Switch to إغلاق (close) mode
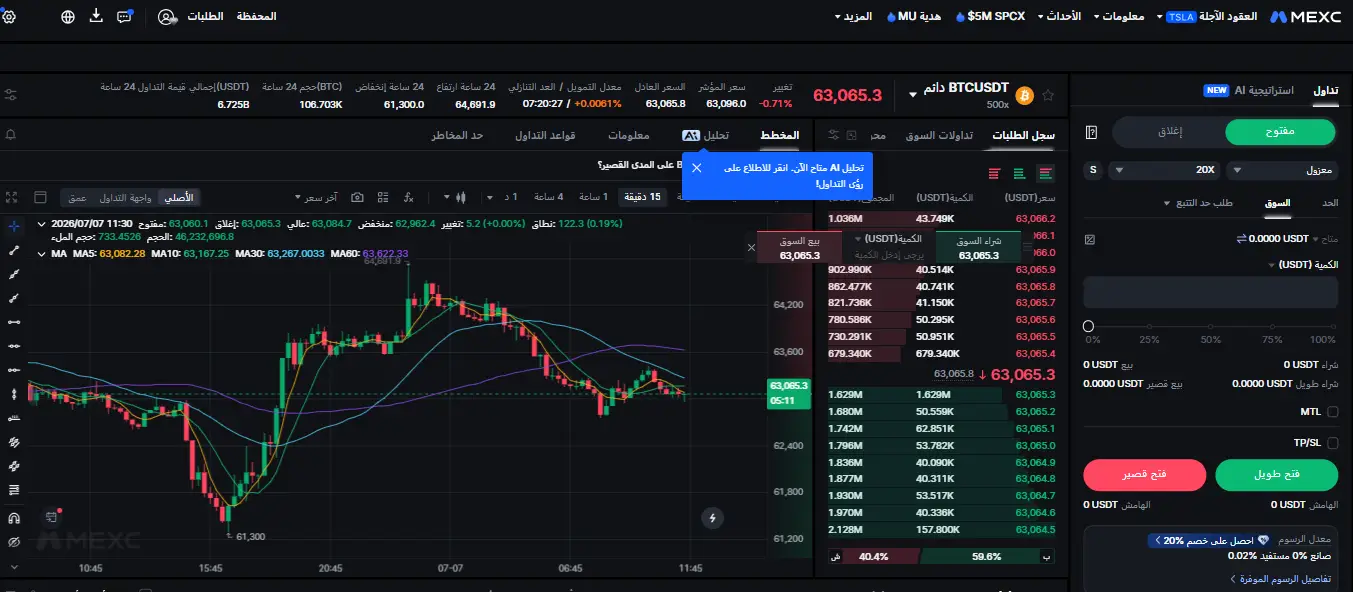Screen dimensions: 1353x592 [1169, 132]
